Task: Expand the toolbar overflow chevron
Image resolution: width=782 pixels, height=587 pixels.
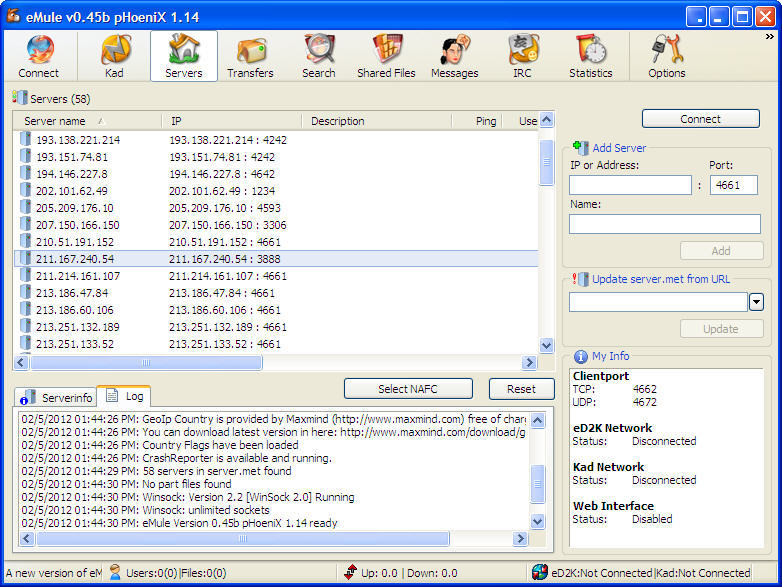Action: tap(770, 36)
